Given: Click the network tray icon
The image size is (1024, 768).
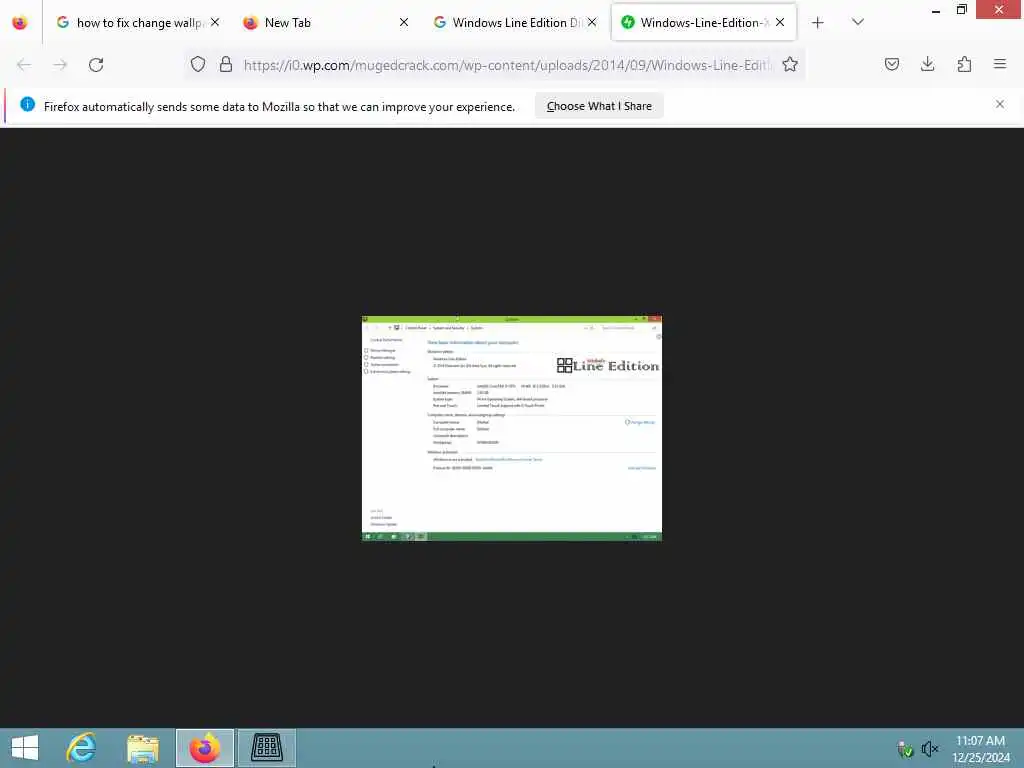Looking at the screenshot, I should click(905, 750).
